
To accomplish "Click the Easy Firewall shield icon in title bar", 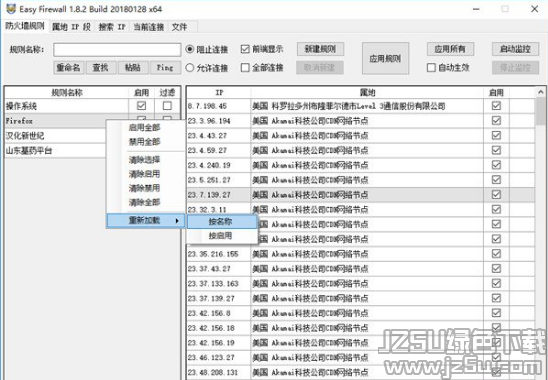I will [x=11, y=9].
